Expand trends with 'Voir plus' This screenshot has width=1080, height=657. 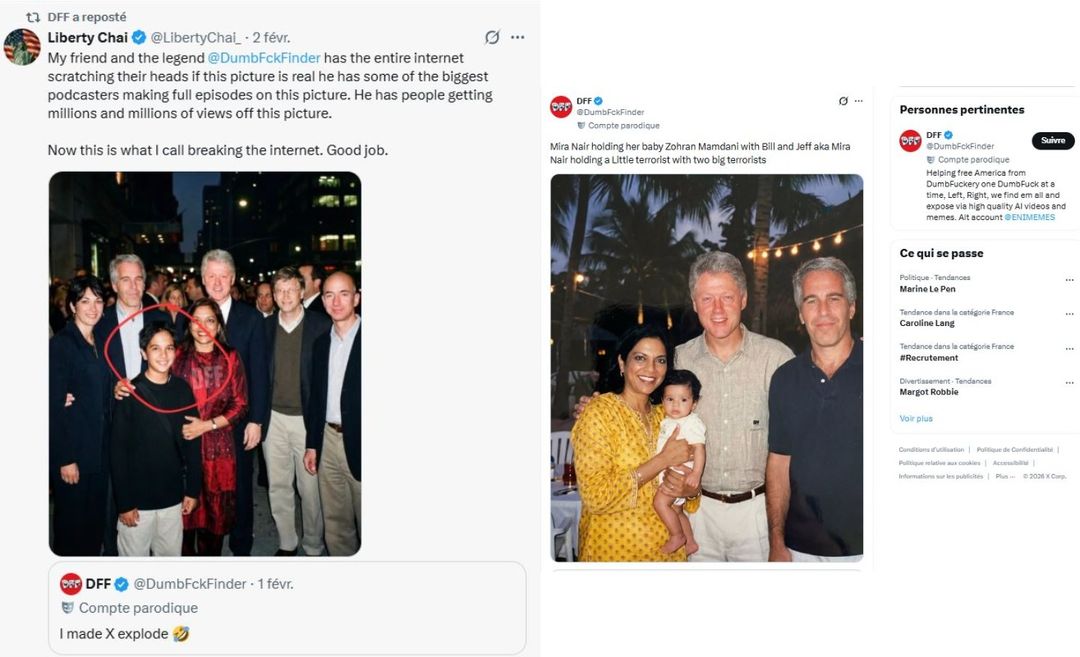[x=915, y=418]
